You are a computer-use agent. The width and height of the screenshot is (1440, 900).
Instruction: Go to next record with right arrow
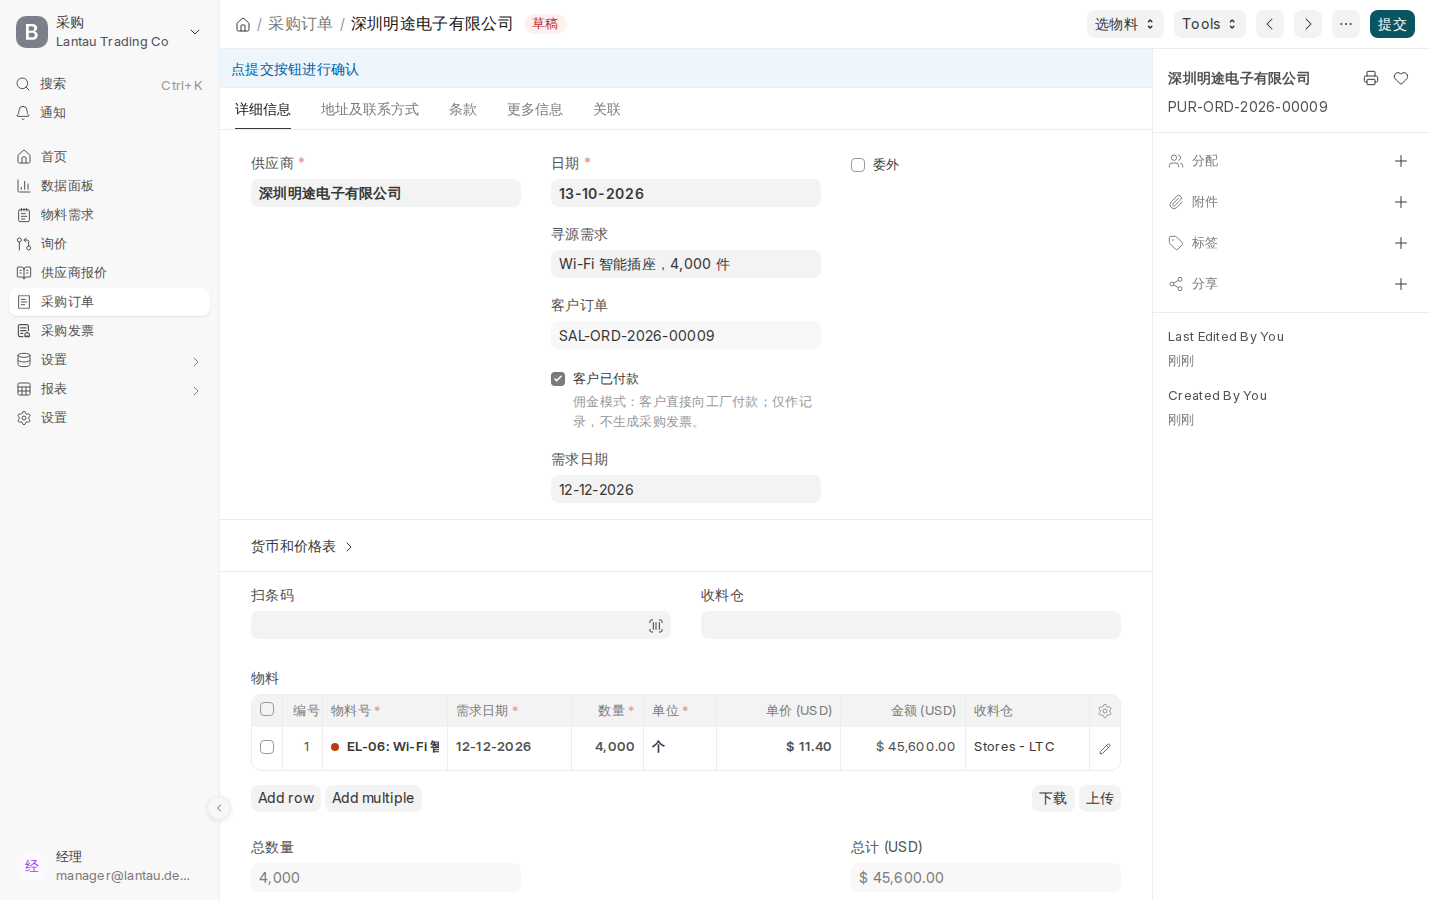coord(1308,24)
